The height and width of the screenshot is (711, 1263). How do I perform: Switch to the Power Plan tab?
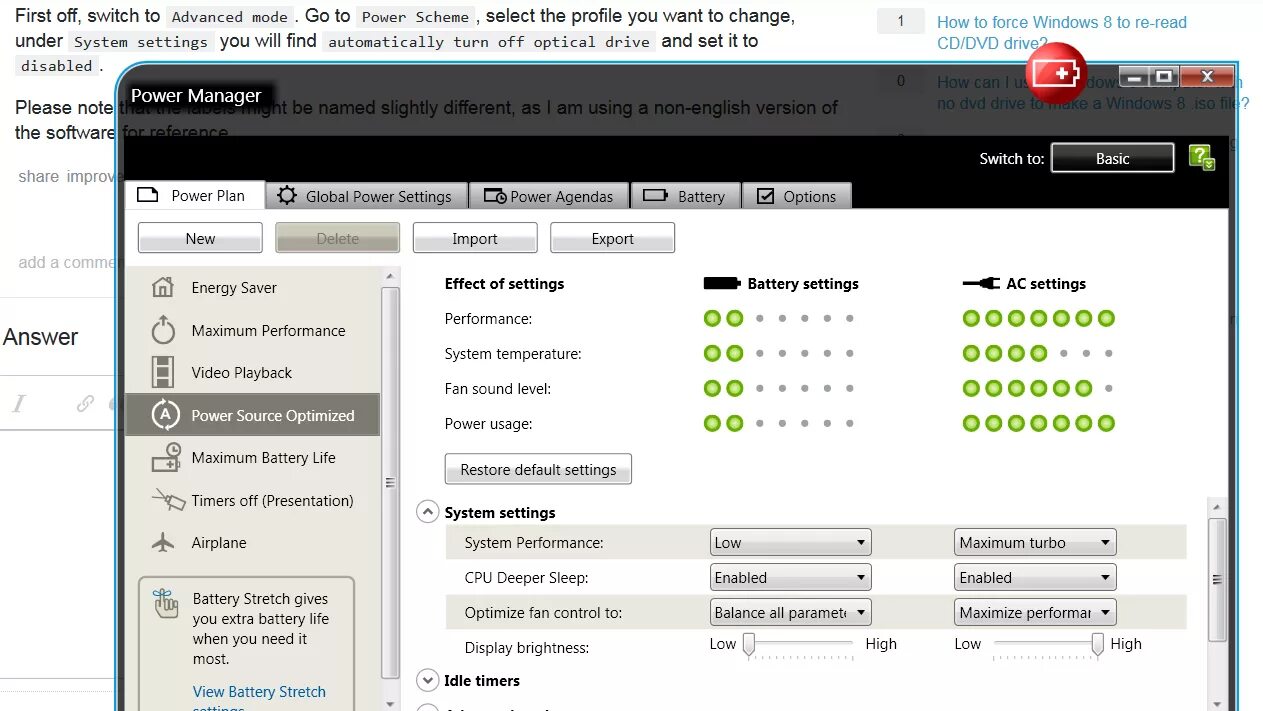[195, 196]
